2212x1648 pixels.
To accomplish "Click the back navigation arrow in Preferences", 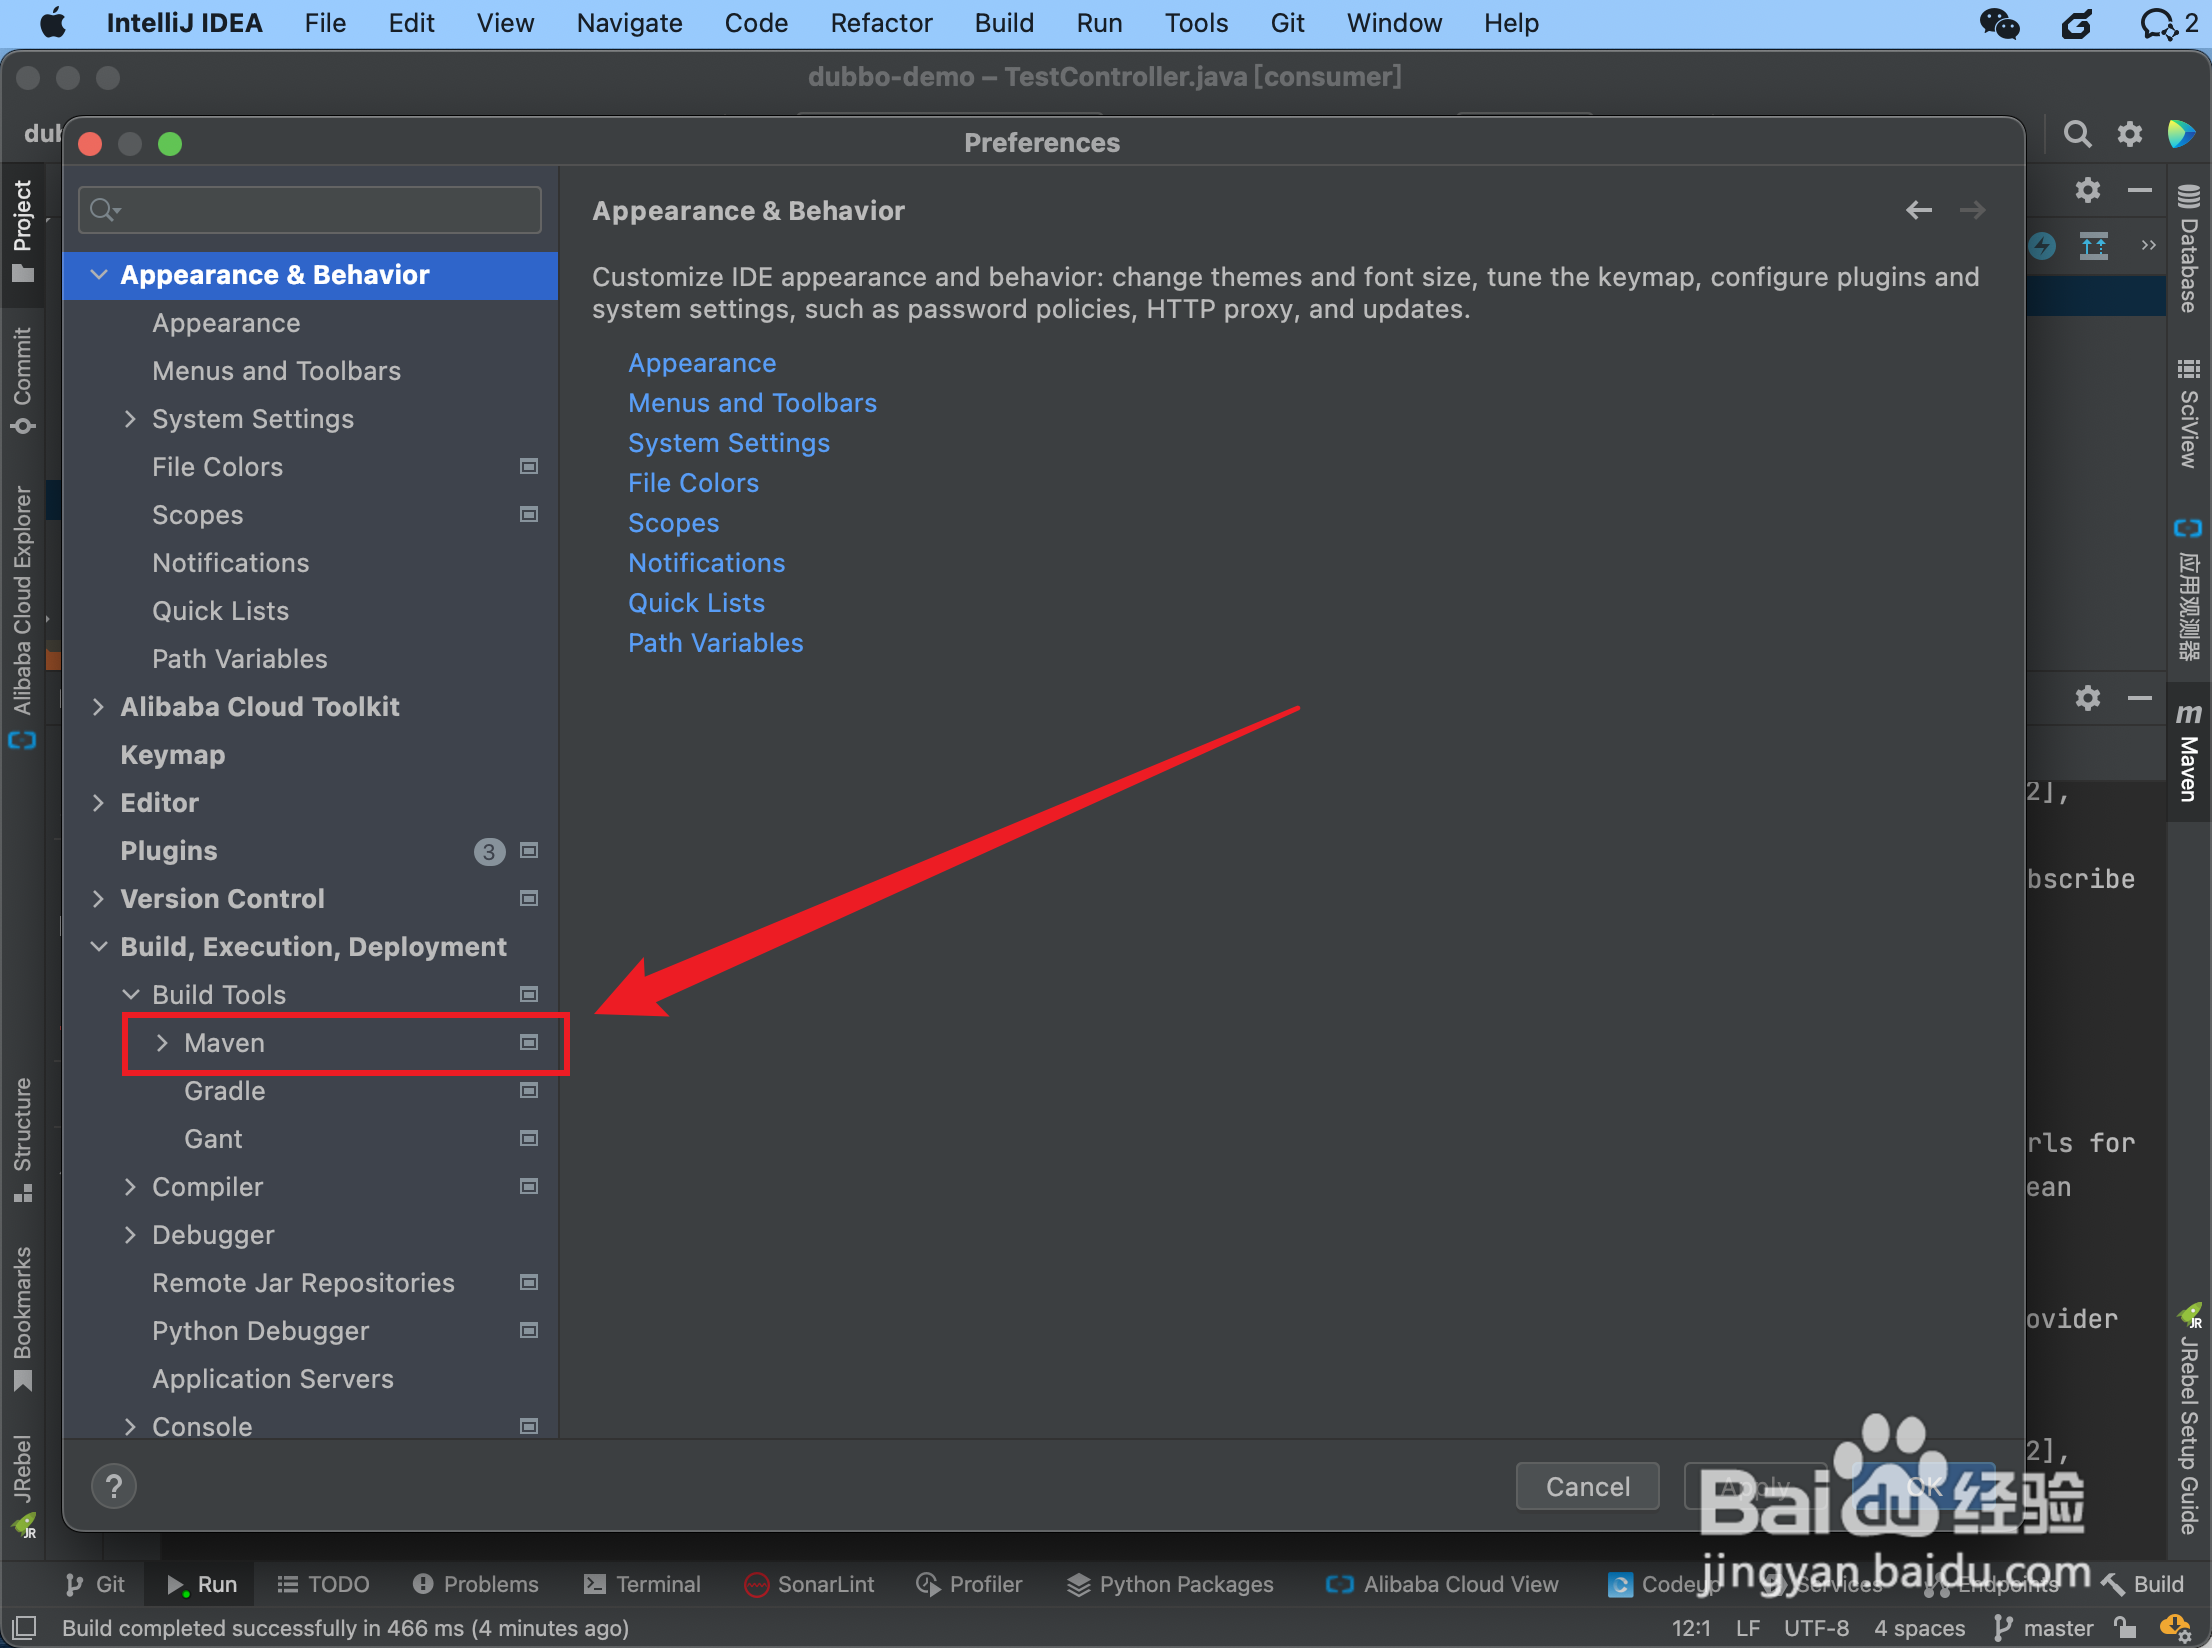I will coord(1918,210).
